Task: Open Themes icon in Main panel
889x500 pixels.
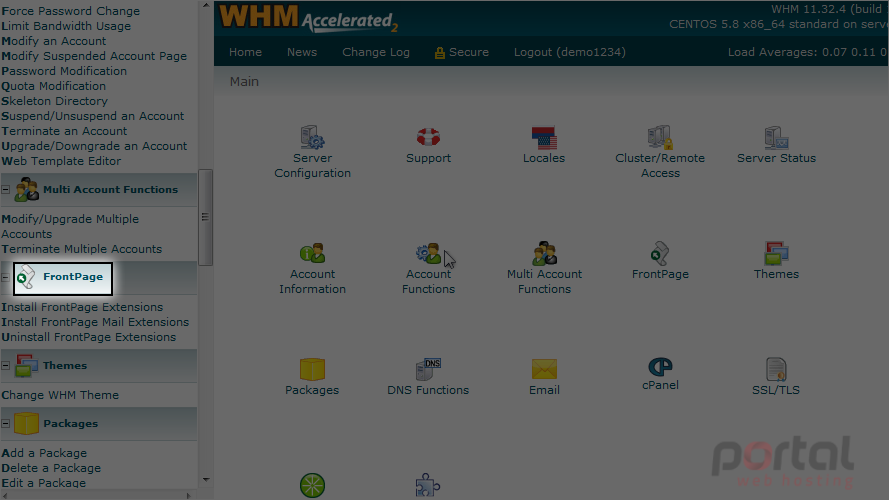Action: [x=776, y=253]
